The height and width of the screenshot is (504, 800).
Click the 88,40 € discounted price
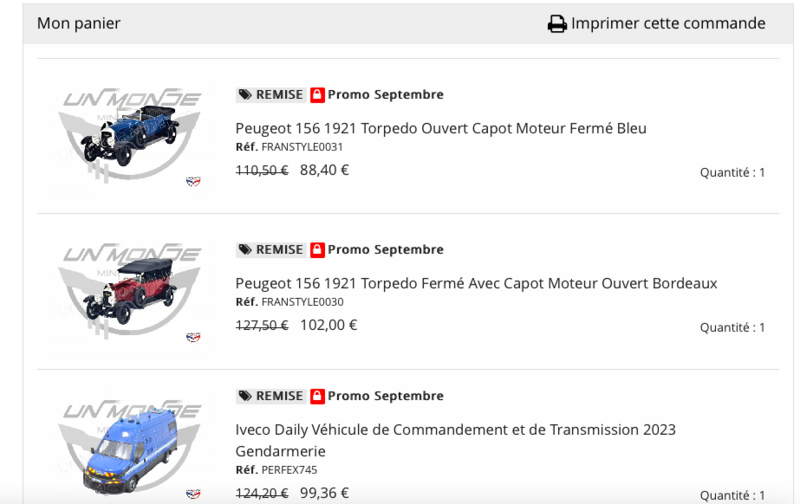tap(324, 170)
